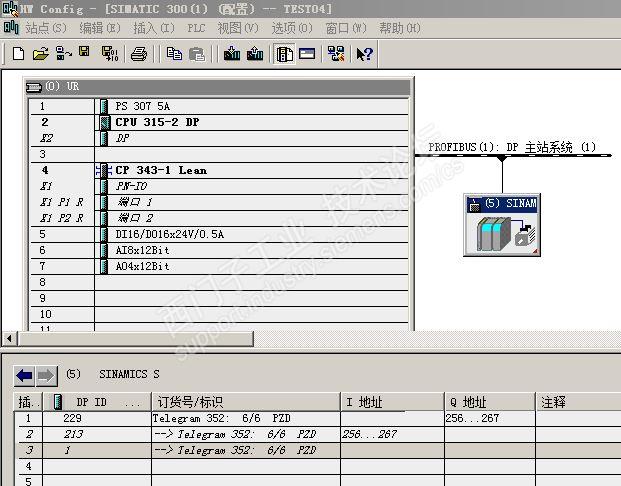Image resolution: width=621 pixels, height=486 pixels.
Task: Click the PROFIBUS(1) DP master system line label
Action: [512, 147]
